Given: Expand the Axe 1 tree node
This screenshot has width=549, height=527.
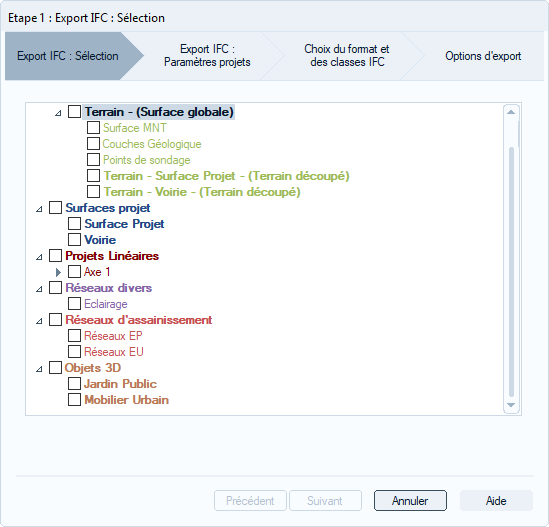Looking at the screenshot, I should point(58,272).
